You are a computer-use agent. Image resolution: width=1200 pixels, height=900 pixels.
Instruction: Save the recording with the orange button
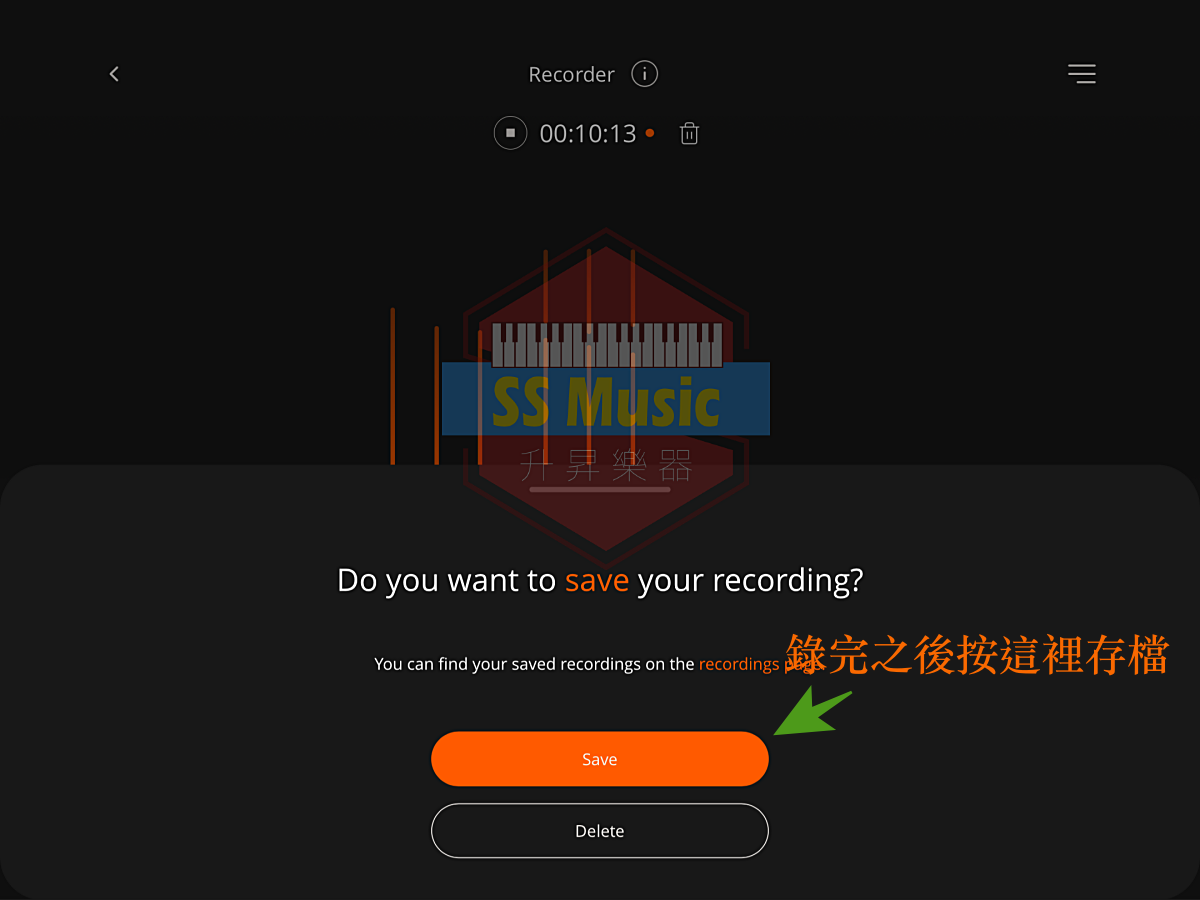tap(600, 759)
